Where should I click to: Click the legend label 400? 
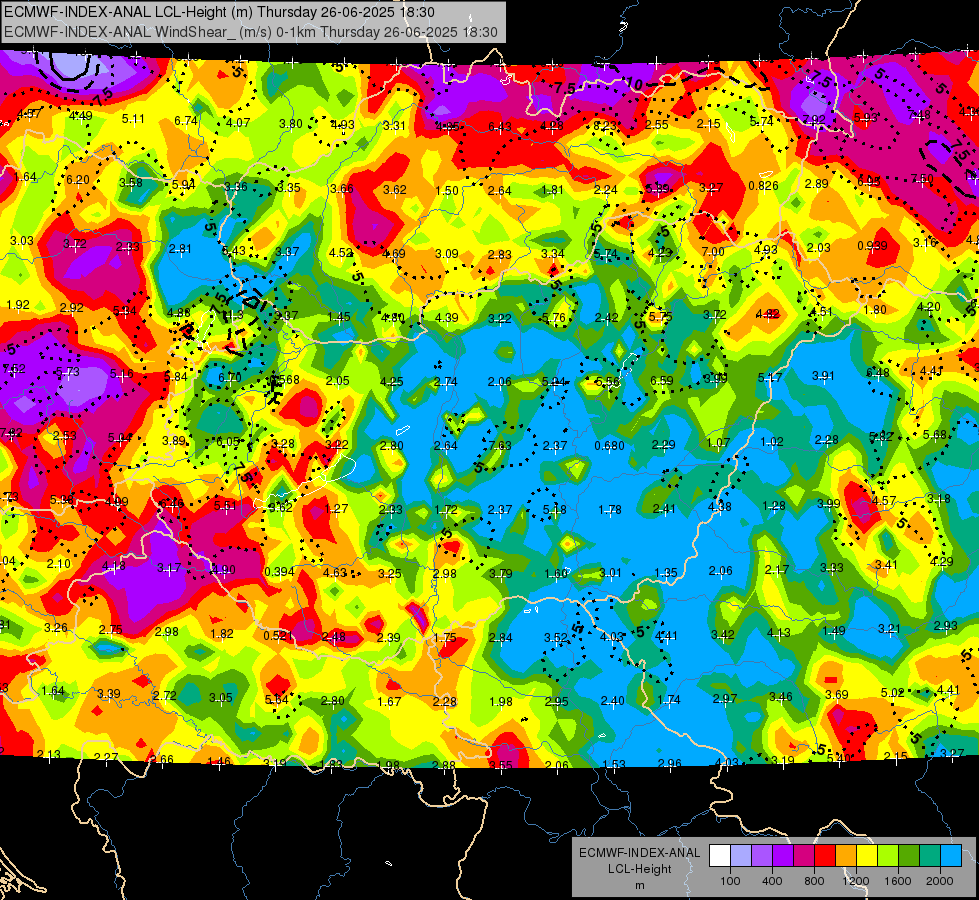click(772, 881)
